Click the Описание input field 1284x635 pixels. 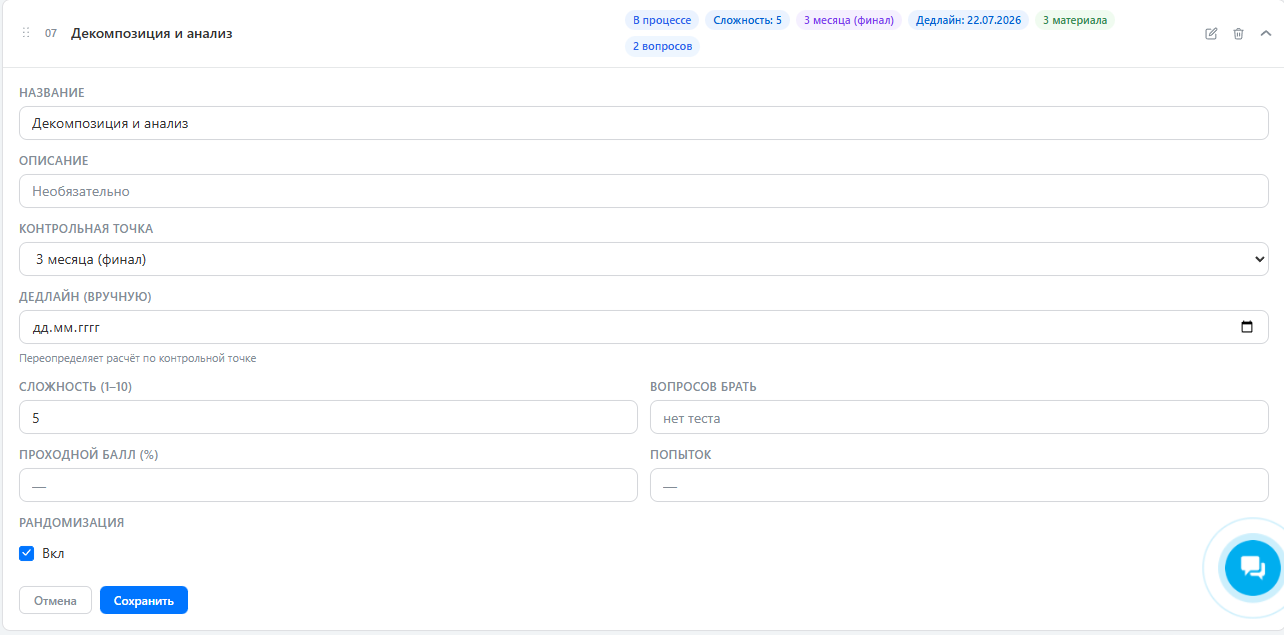643,191
